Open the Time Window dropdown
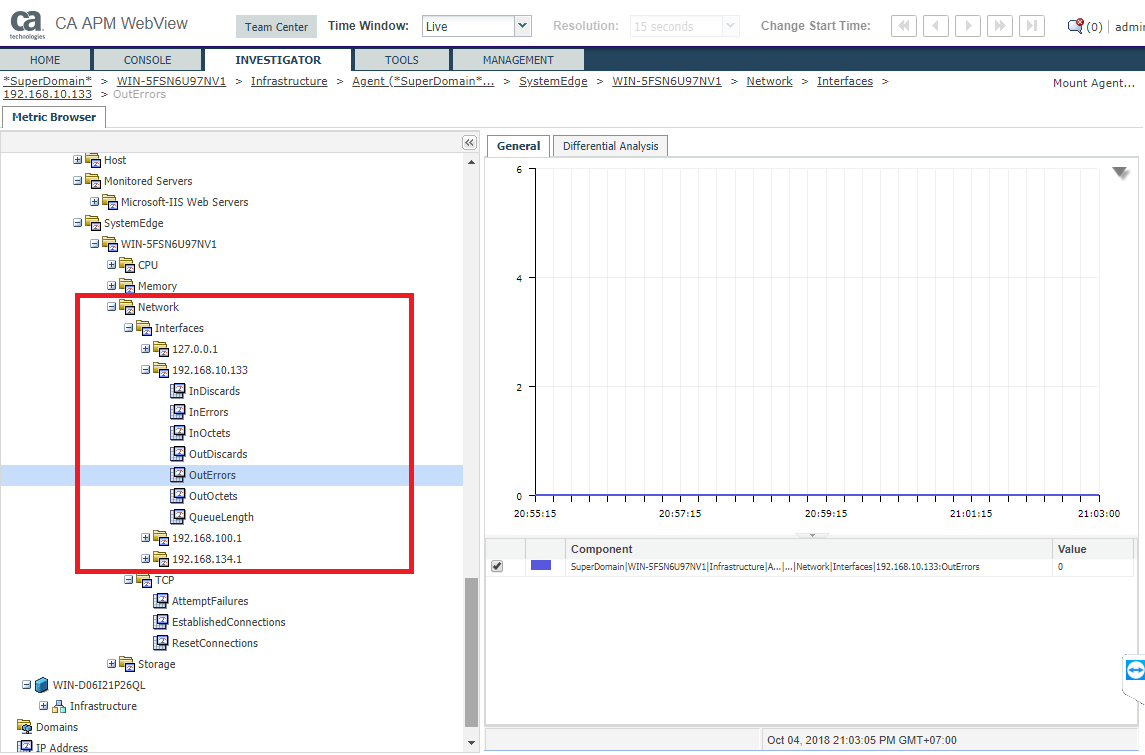 tap(522, 26)
